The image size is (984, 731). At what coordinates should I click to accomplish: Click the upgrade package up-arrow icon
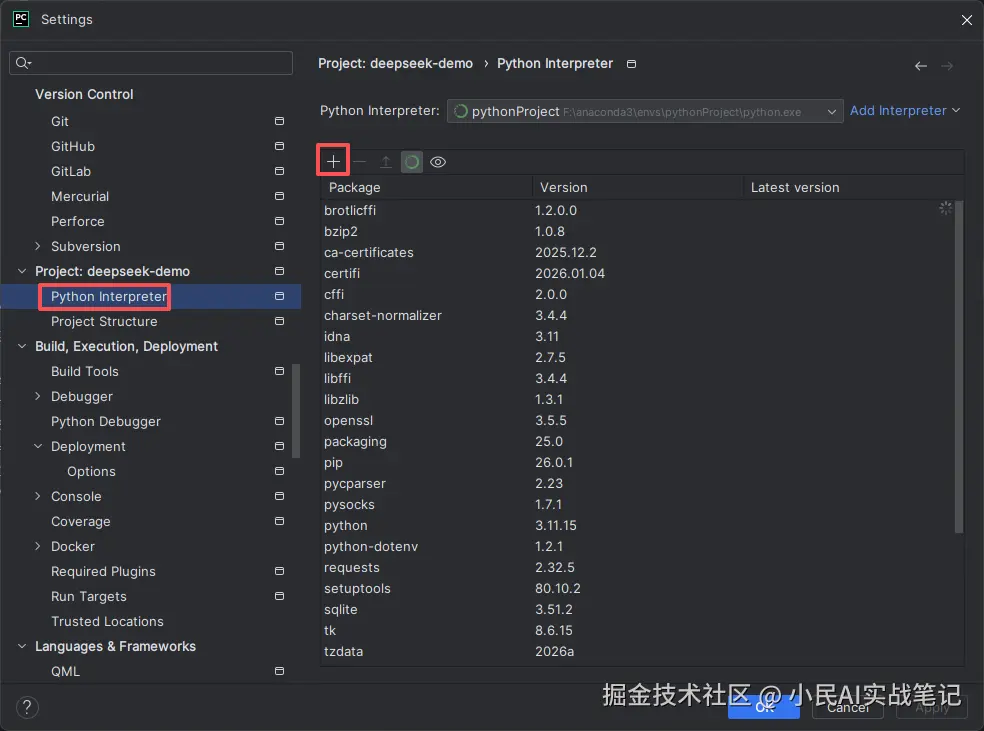(385, 162)
